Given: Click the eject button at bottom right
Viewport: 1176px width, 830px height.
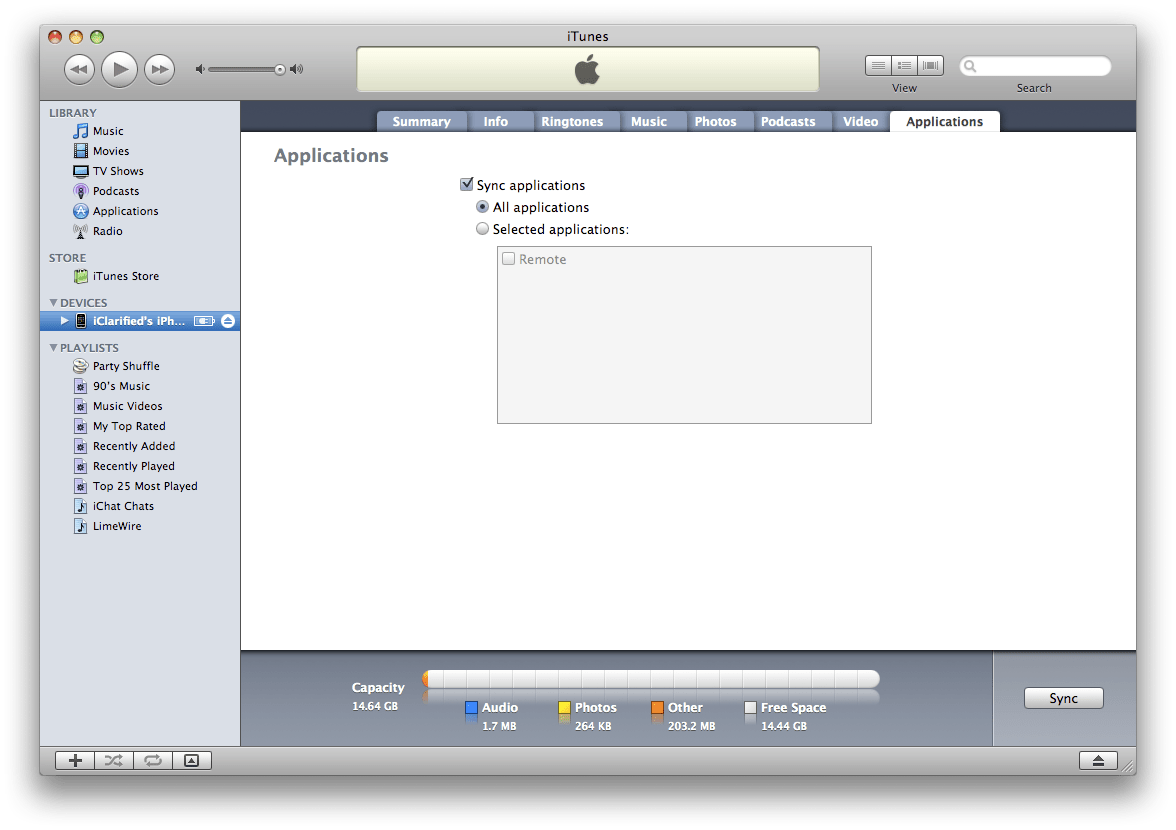Looking at the screenshot, I should [1098, 760].
